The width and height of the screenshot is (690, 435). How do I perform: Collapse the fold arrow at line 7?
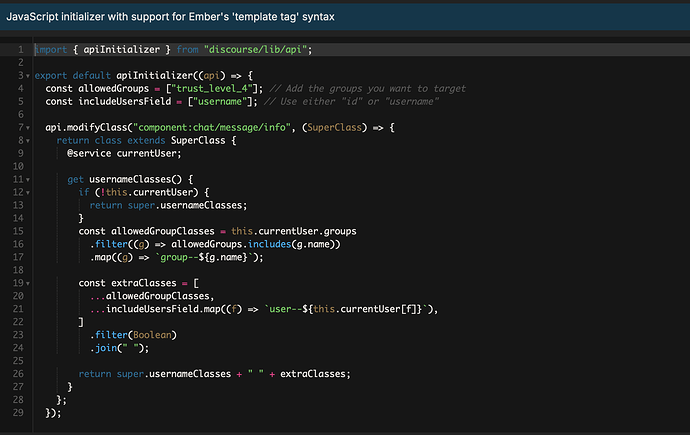[28, 128]
